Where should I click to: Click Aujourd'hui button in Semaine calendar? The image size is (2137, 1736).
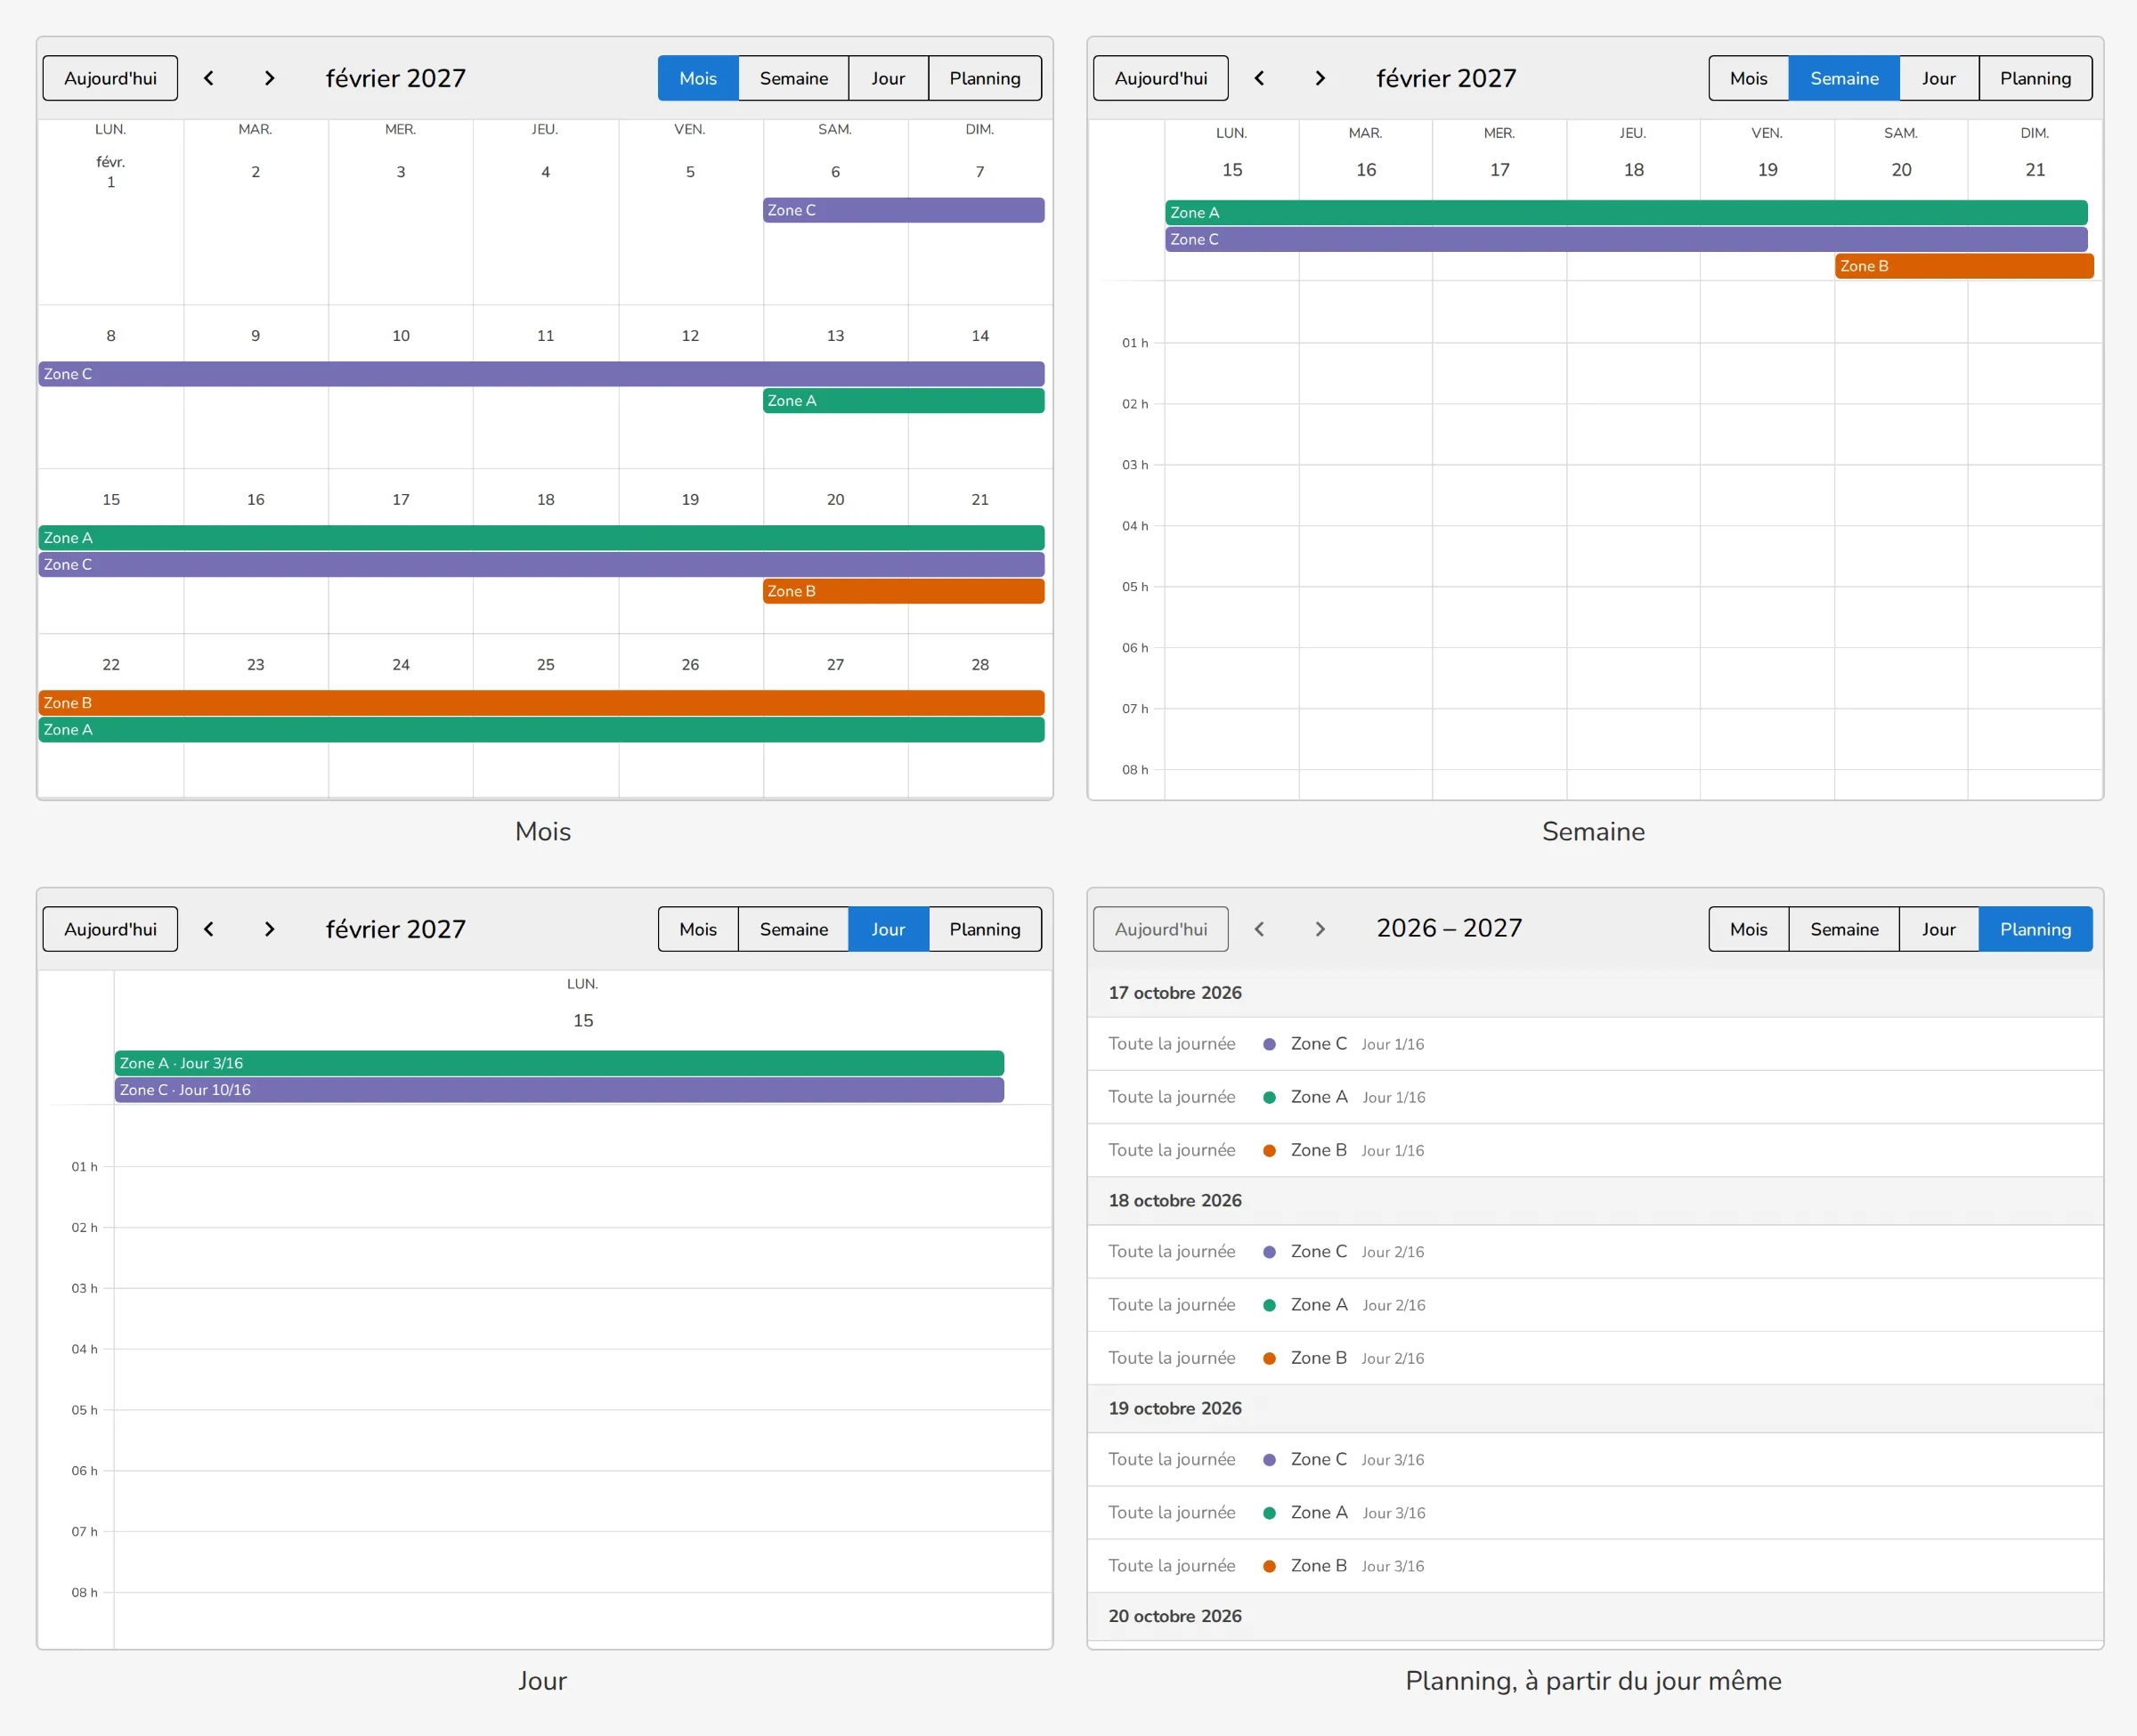(1161, 78)
